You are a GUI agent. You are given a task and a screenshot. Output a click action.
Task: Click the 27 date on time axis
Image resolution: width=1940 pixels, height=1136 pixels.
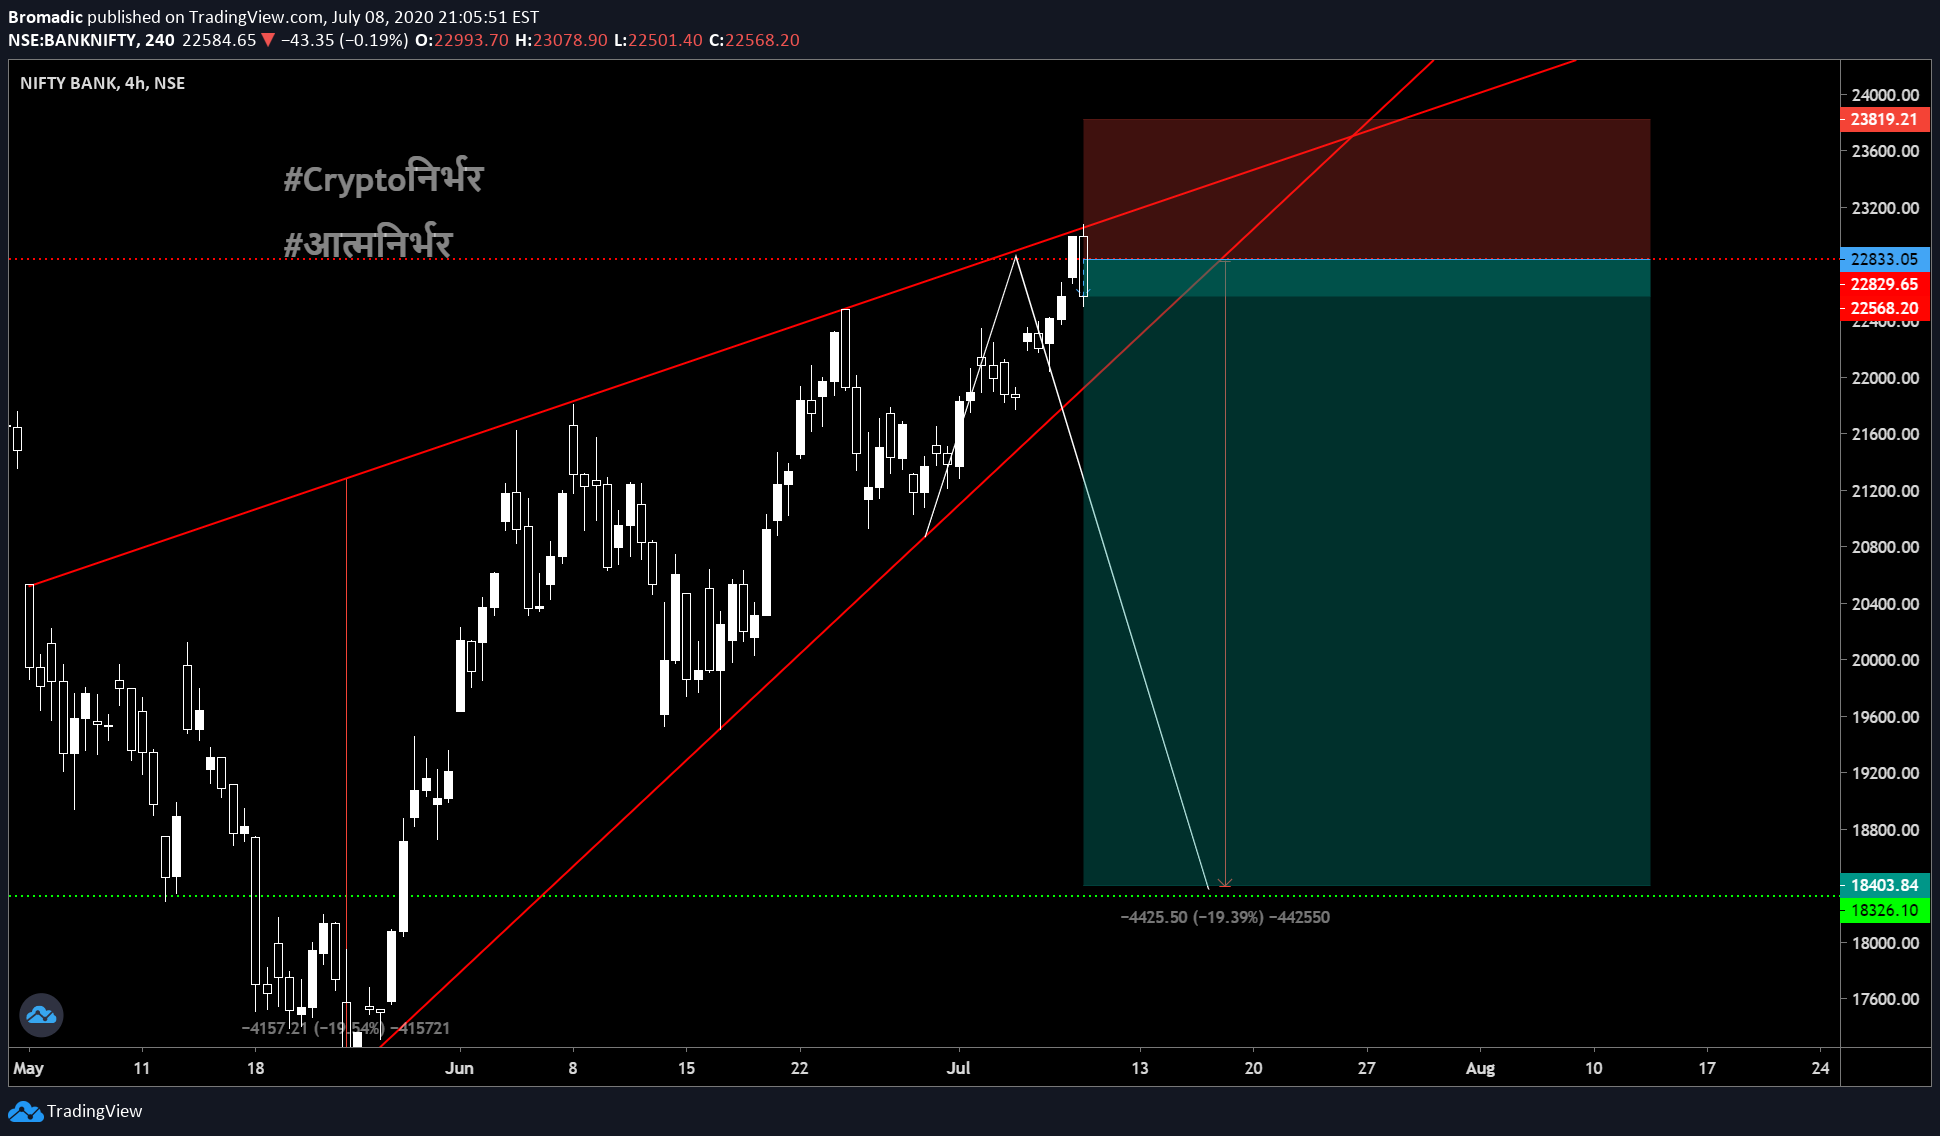pyautogui.click(x=1366, y=1068)
